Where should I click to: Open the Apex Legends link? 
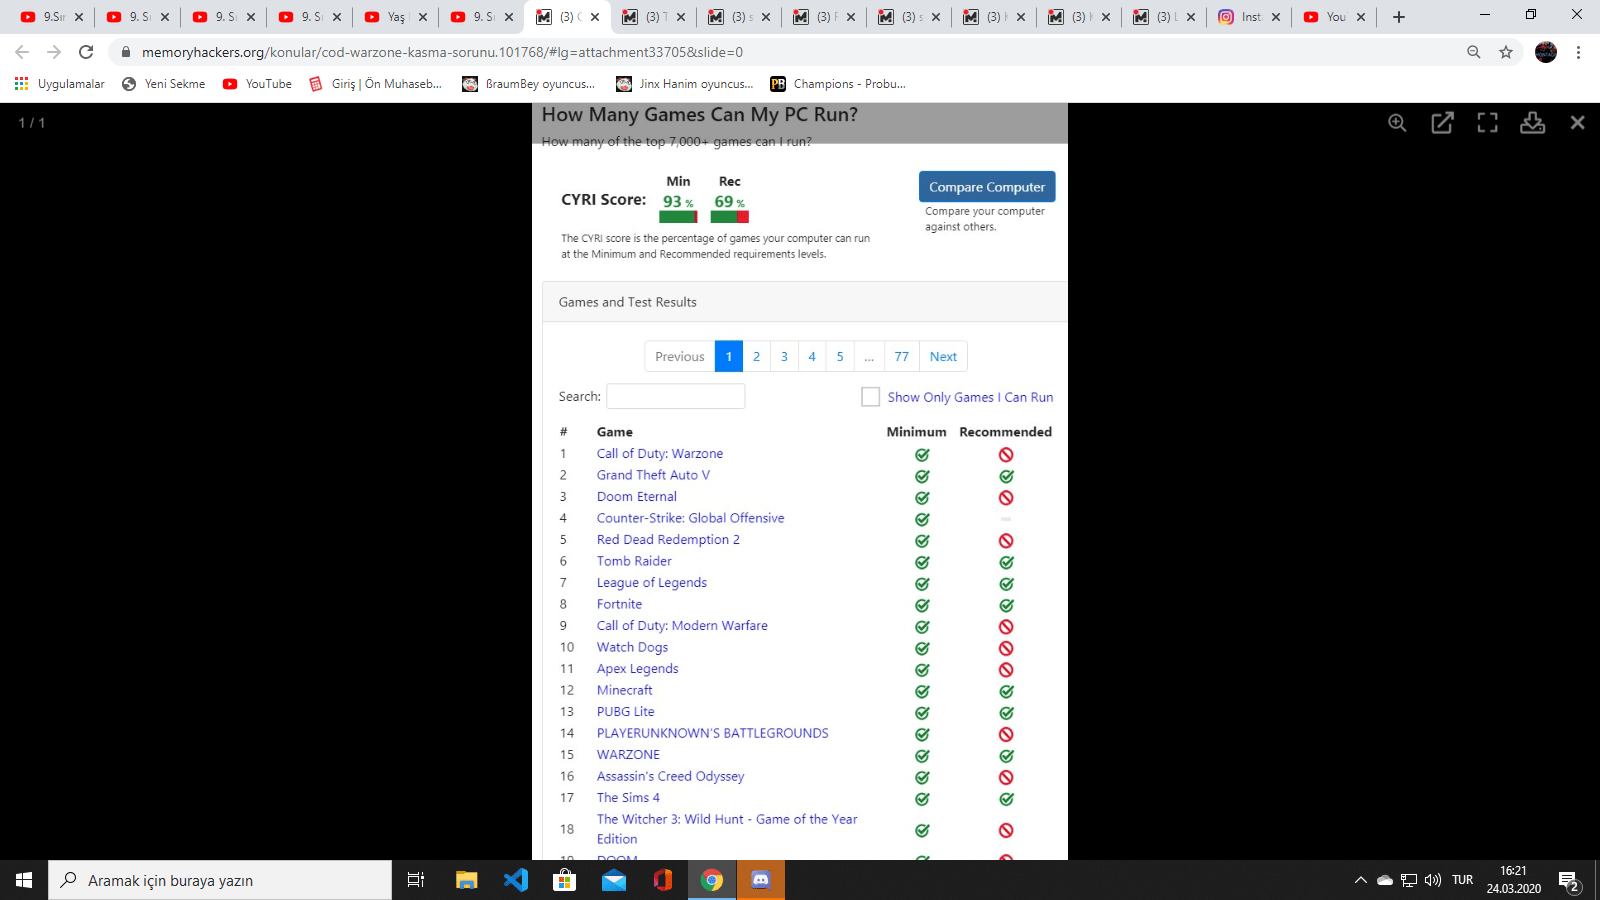[x=637, y=669]
